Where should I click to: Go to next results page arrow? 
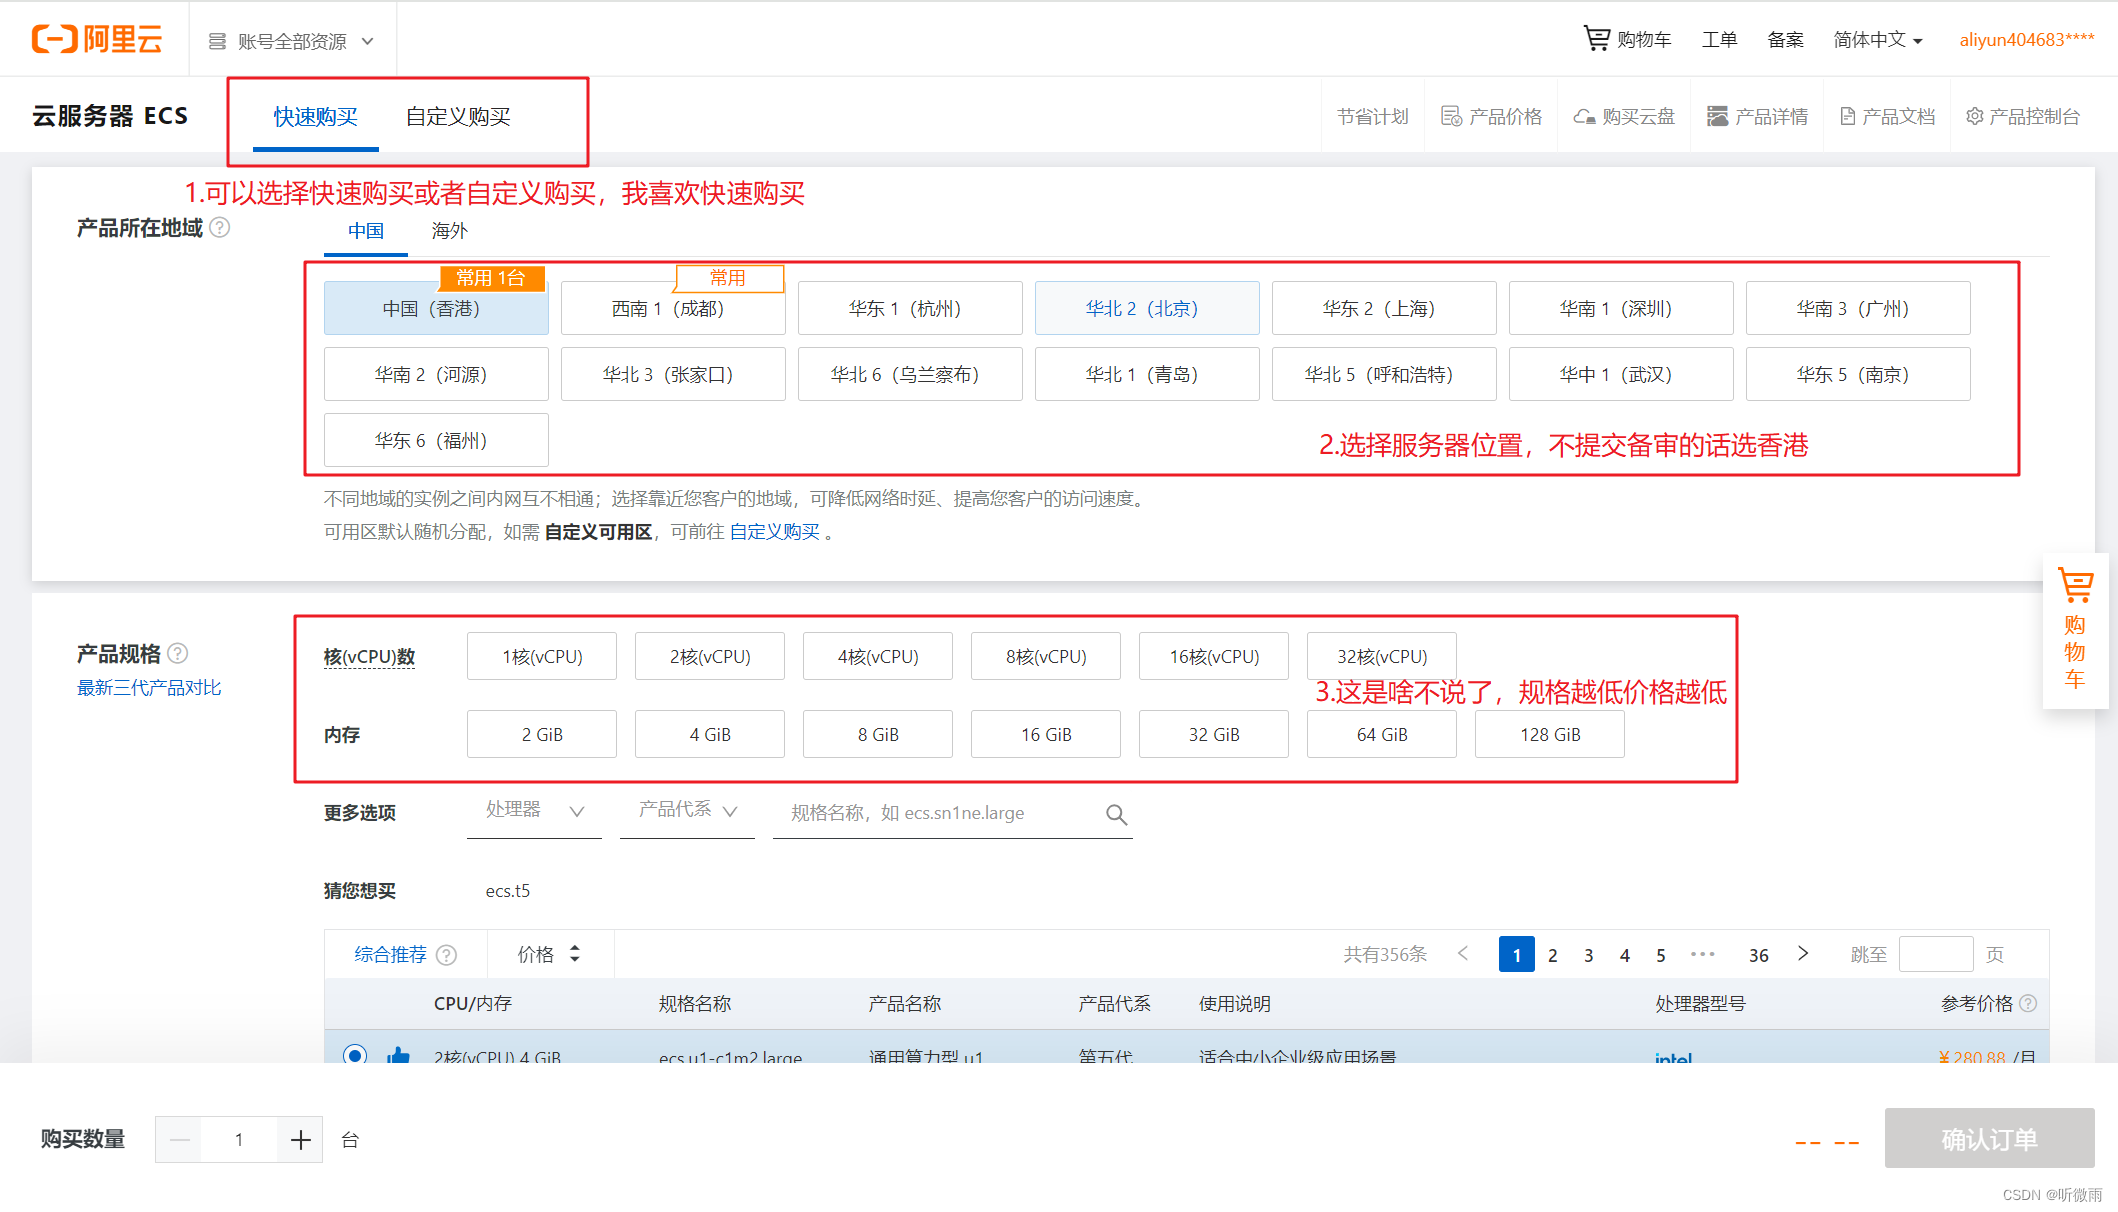(x=1803, y=954)
